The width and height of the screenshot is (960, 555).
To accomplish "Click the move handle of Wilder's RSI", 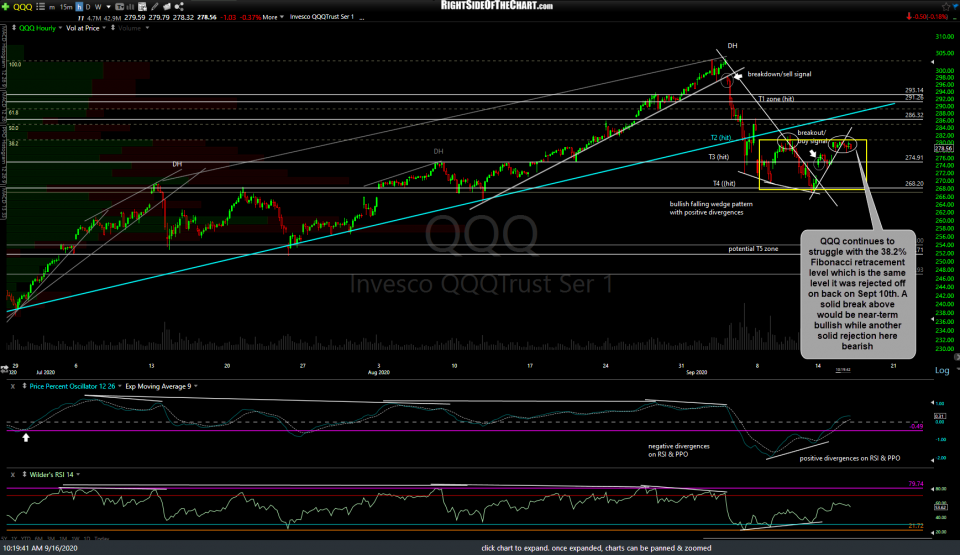I will (24, 475).
